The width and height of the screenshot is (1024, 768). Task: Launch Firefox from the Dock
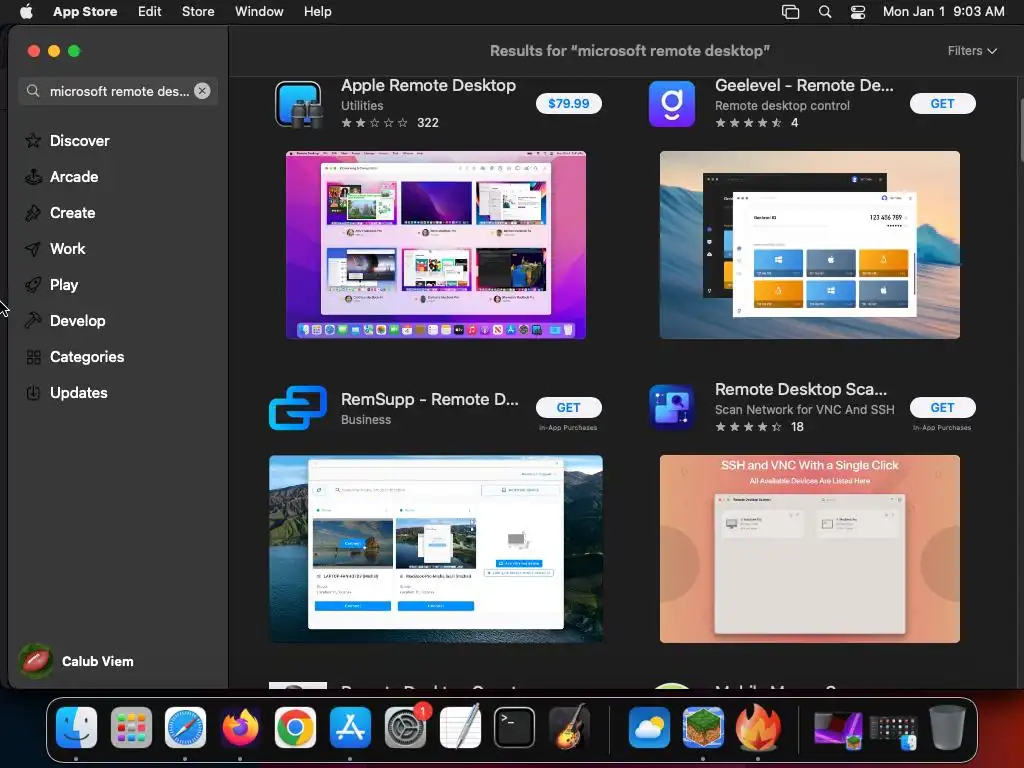240,728
